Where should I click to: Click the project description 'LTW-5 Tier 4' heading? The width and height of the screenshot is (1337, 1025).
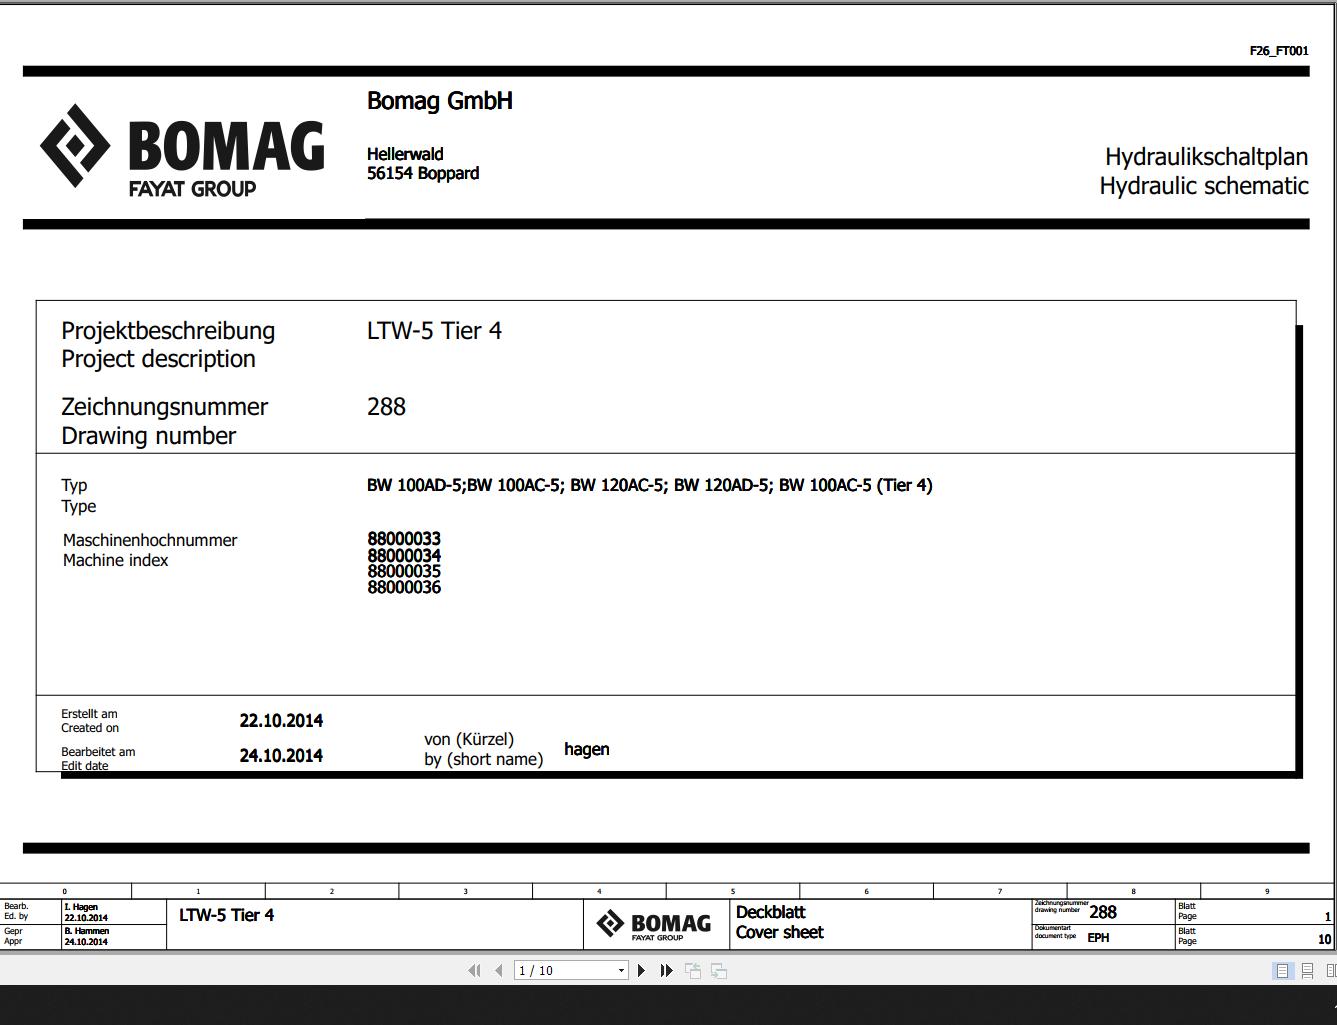[434, 331]
